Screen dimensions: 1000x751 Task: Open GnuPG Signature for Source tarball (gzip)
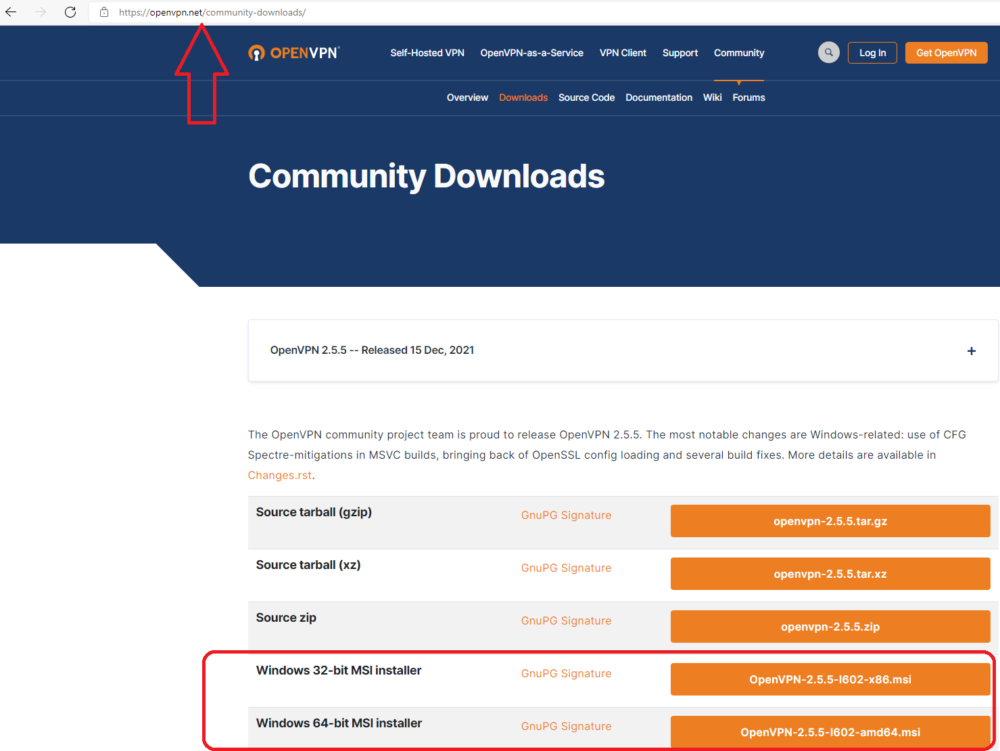pyautogui.click(x=566, y=515)
